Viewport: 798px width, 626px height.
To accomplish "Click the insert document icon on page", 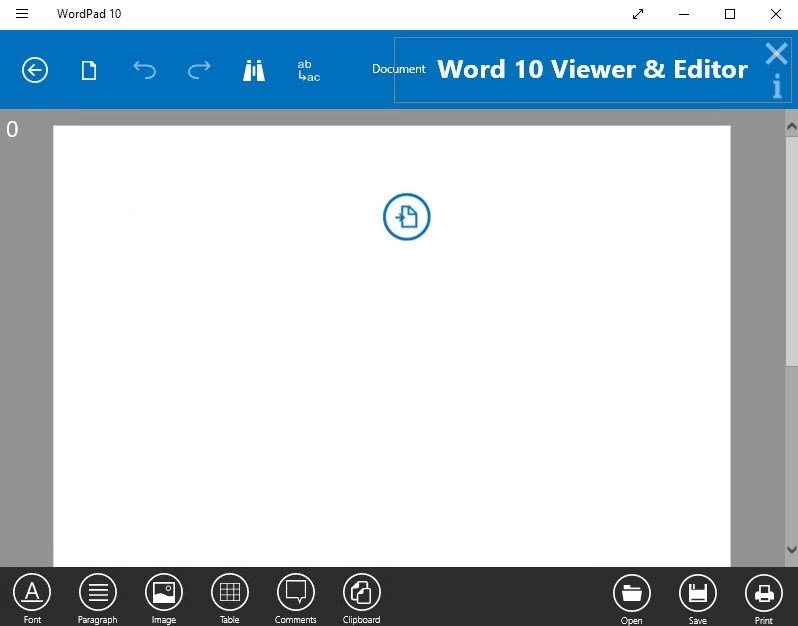I will (x=407, y=217).
